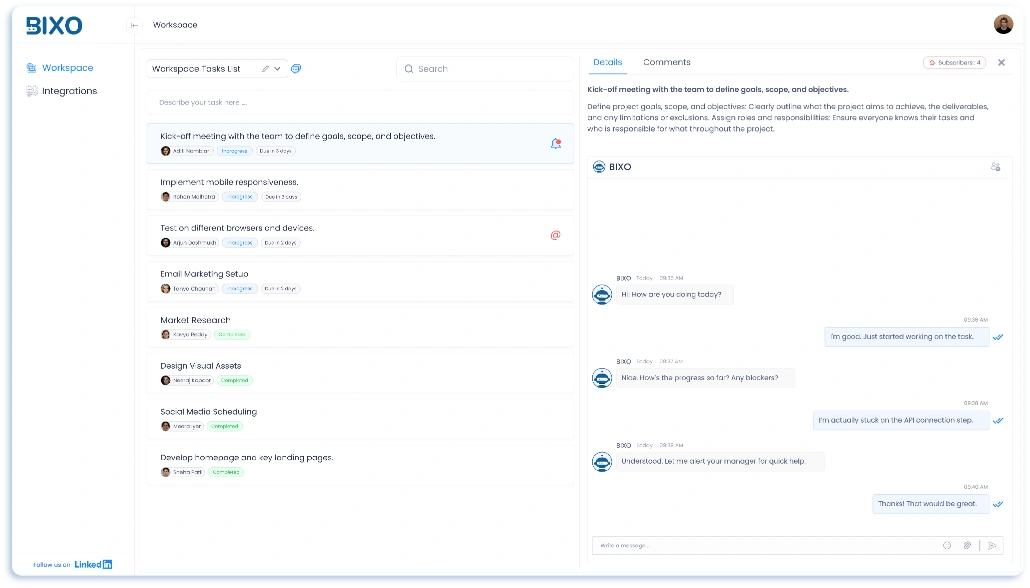
Task: Open the emoji picker in chat
Action: 946,545
